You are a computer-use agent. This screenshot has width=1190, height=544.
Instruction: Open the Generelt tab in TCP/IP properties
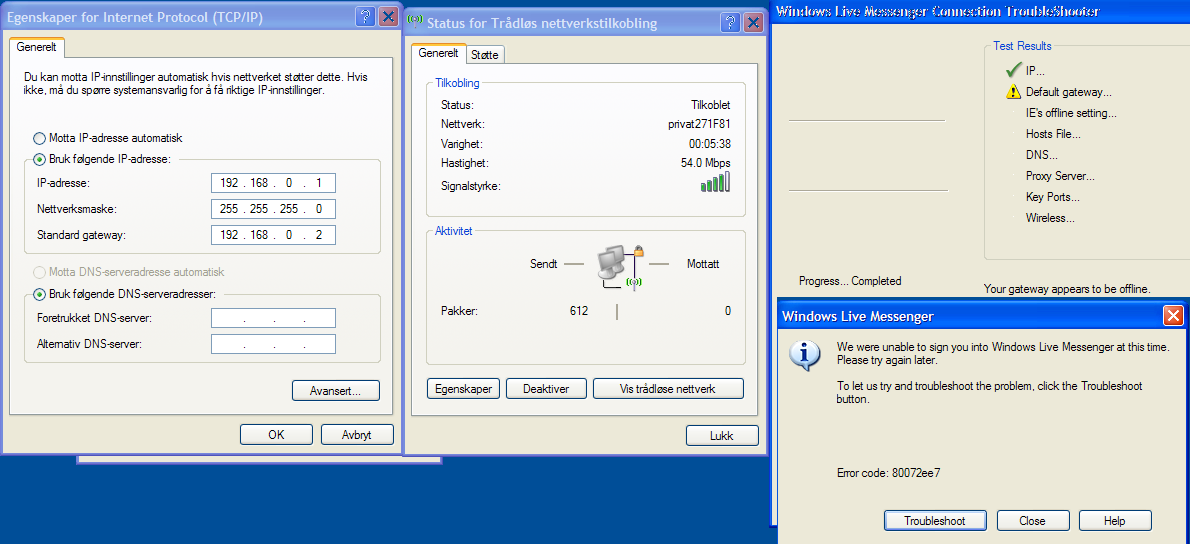pos(37,47)
